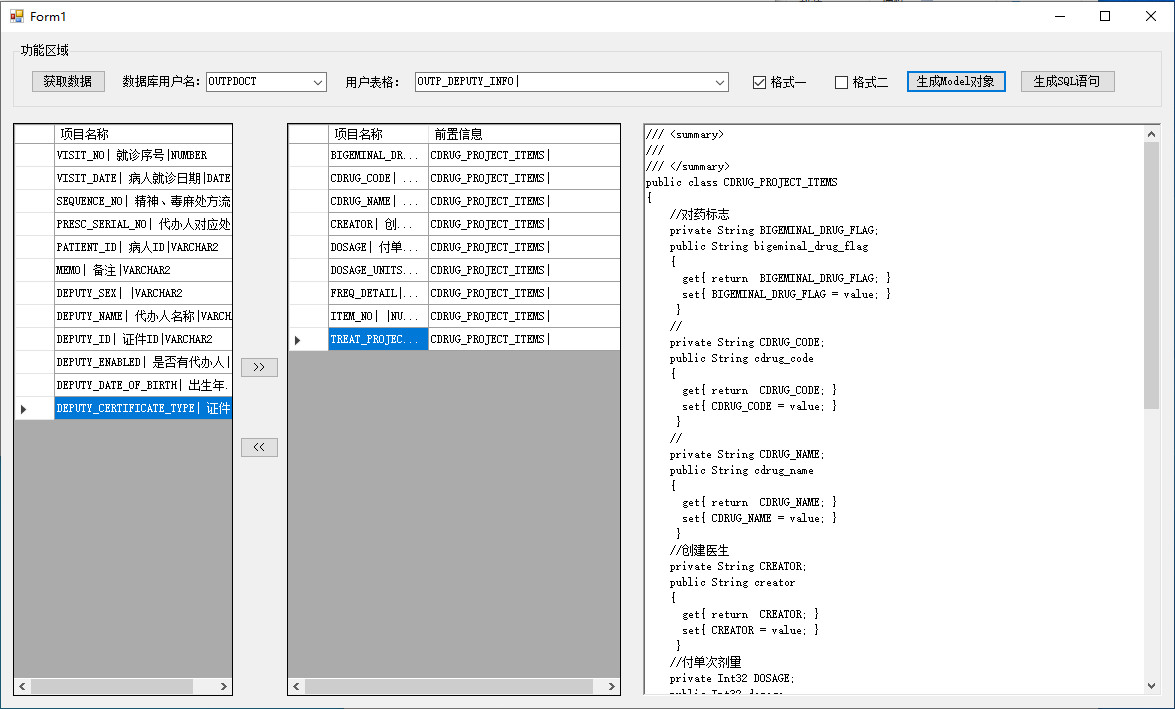Viewport: 1175px width, 709px height.
Task: Click 前置信息 cell in TREAT_PROJEC row
Action: (524, 339)
